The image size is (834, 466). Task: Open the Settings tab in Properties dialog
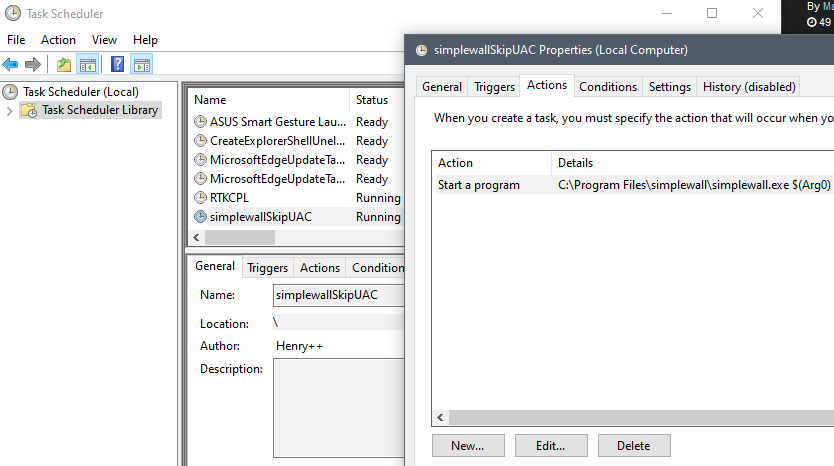click(x=669, y=87)
